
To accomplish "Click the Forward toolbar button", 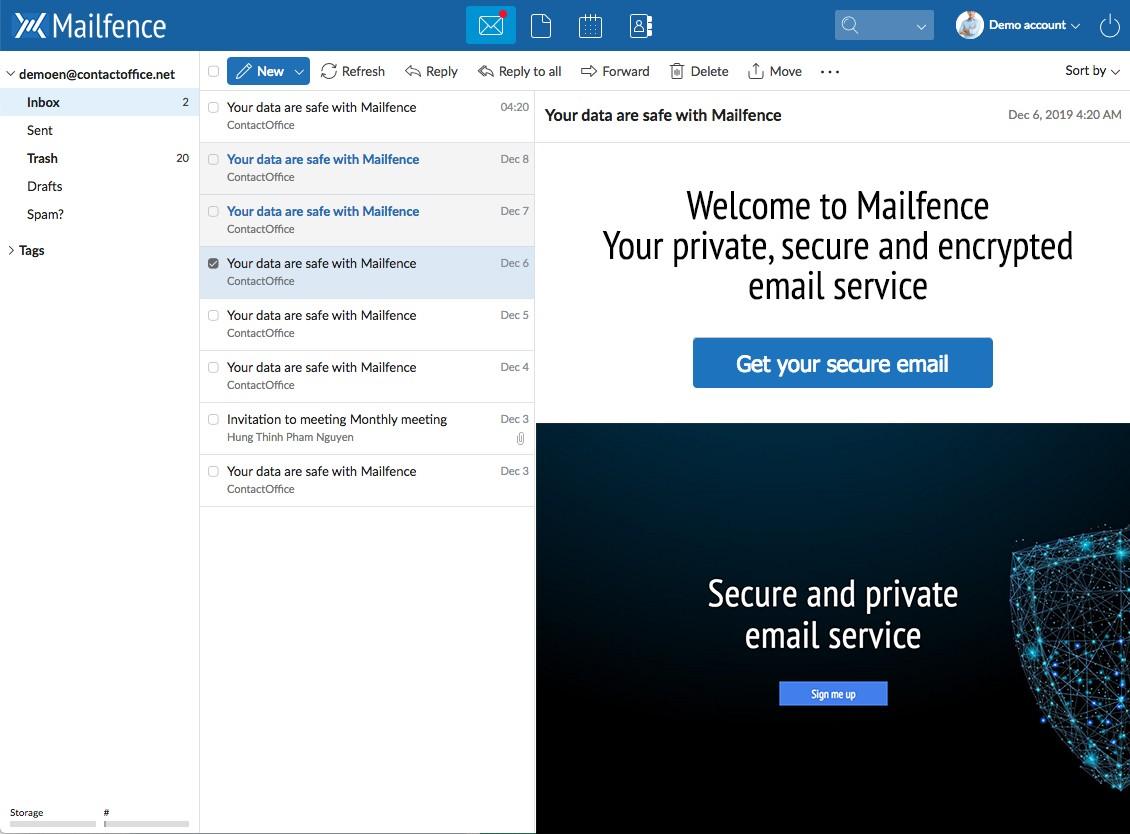I will [x=615, y=71].
